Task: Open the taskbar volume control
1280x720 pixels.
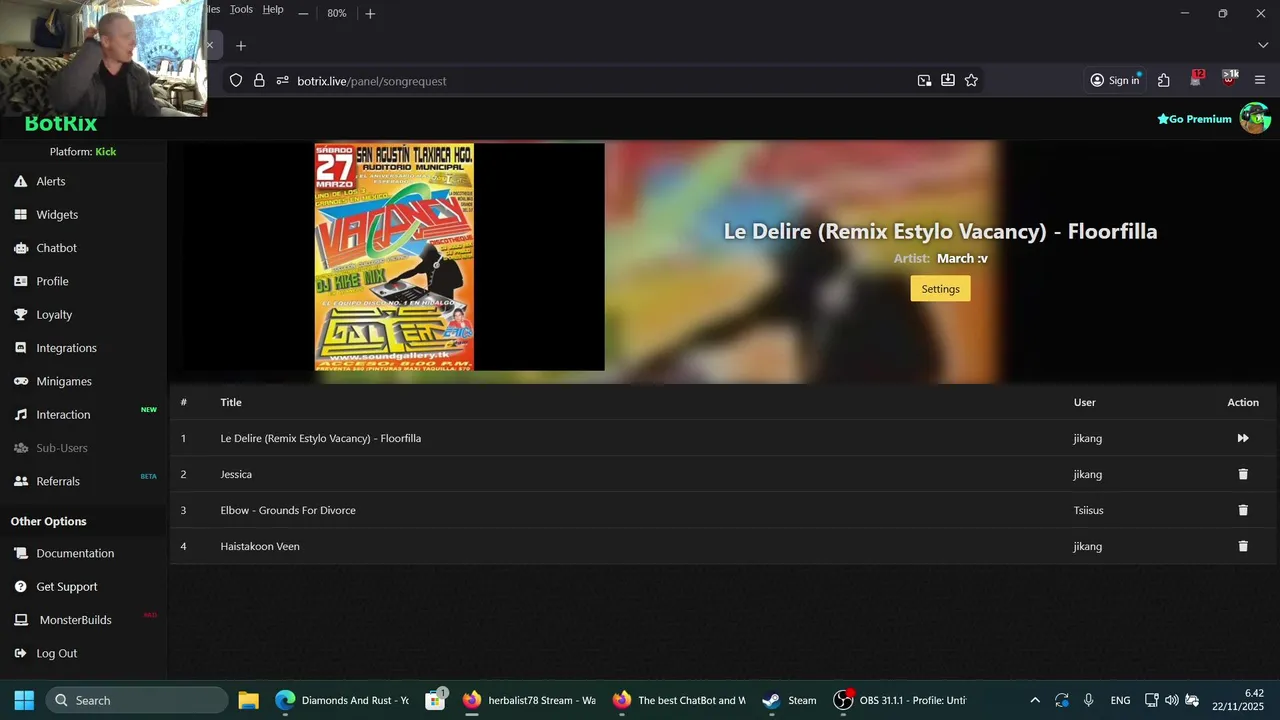Action: [x=1171, y=700]
